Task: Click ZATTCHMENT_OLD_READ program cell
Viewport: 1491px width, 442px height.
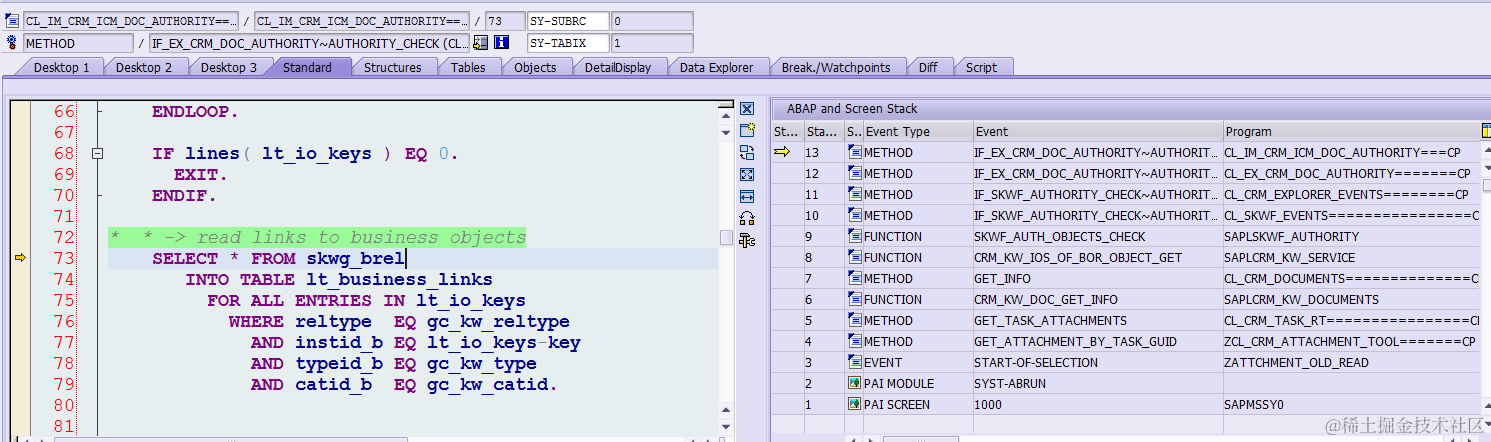Action: click(1350, 363)
